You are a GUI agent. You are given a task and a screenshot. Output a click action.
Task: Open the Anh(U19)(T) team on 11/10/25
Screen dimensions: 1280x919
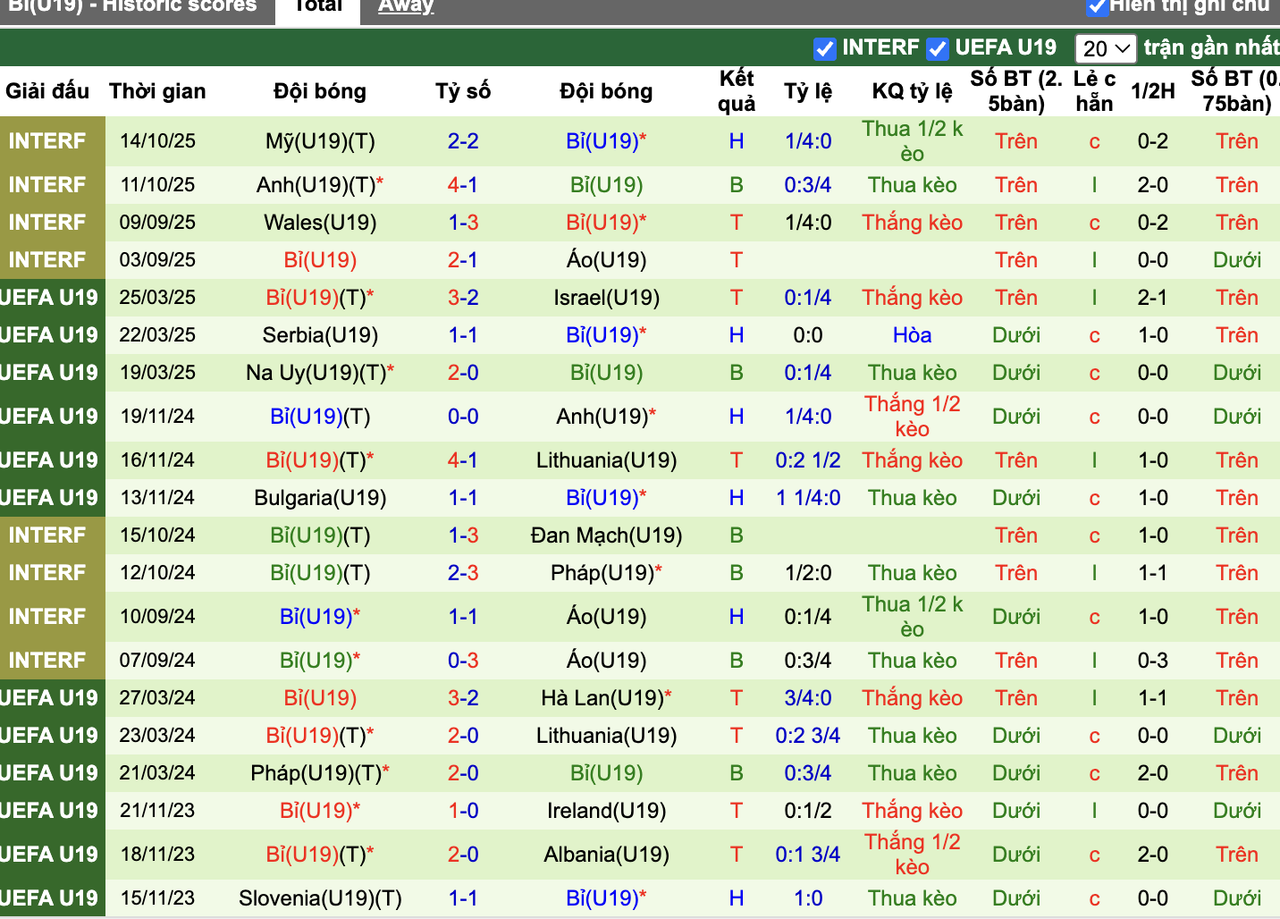click(x=320, y=185)
